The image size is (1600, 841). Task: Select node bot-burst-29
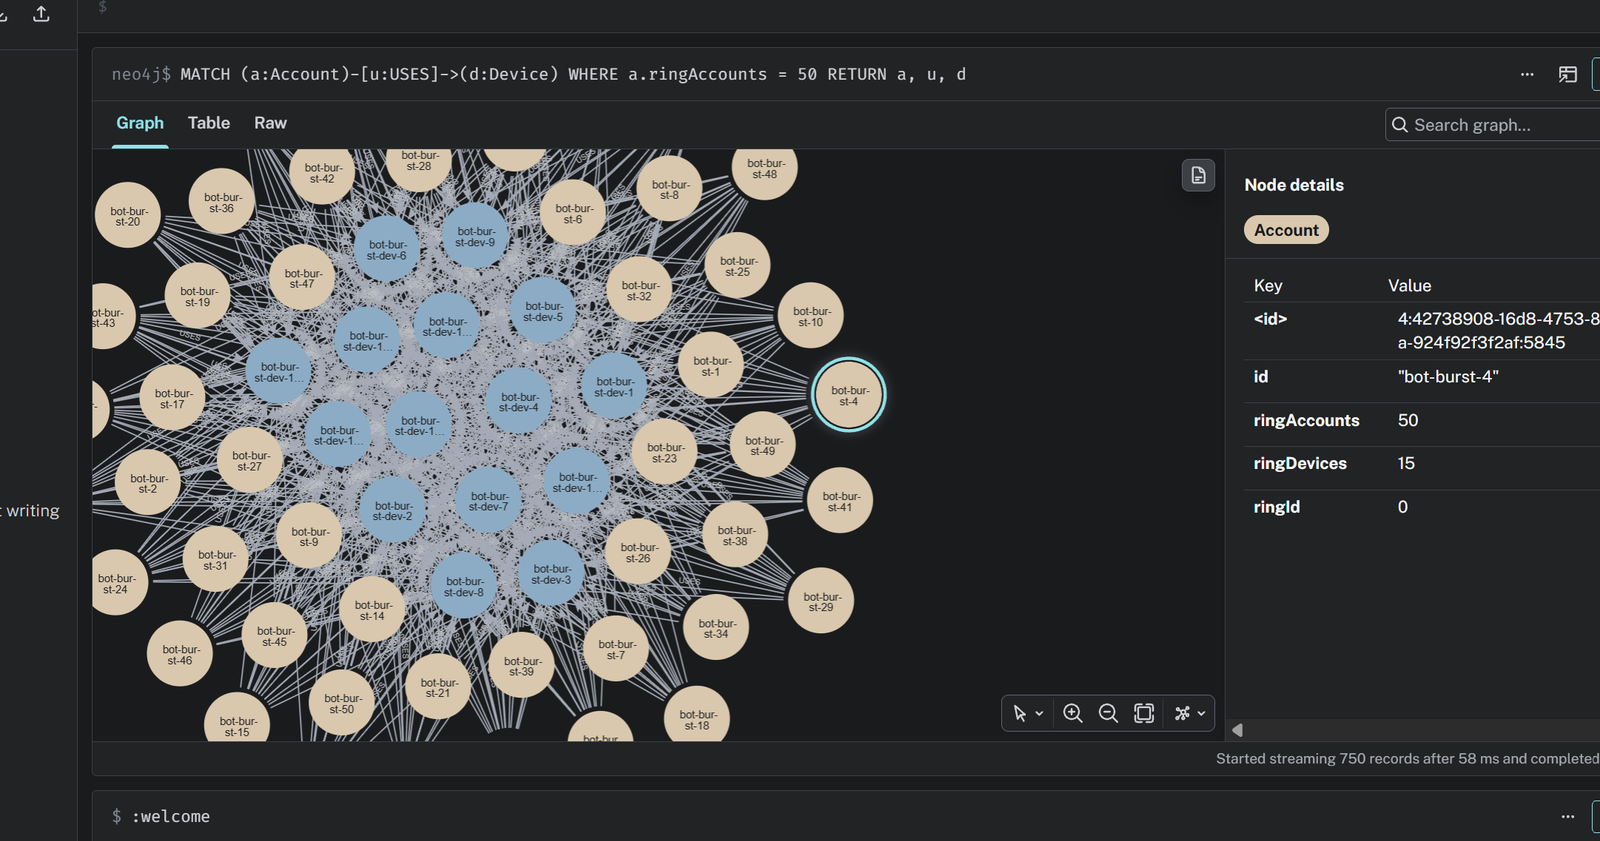pos(821,601)
